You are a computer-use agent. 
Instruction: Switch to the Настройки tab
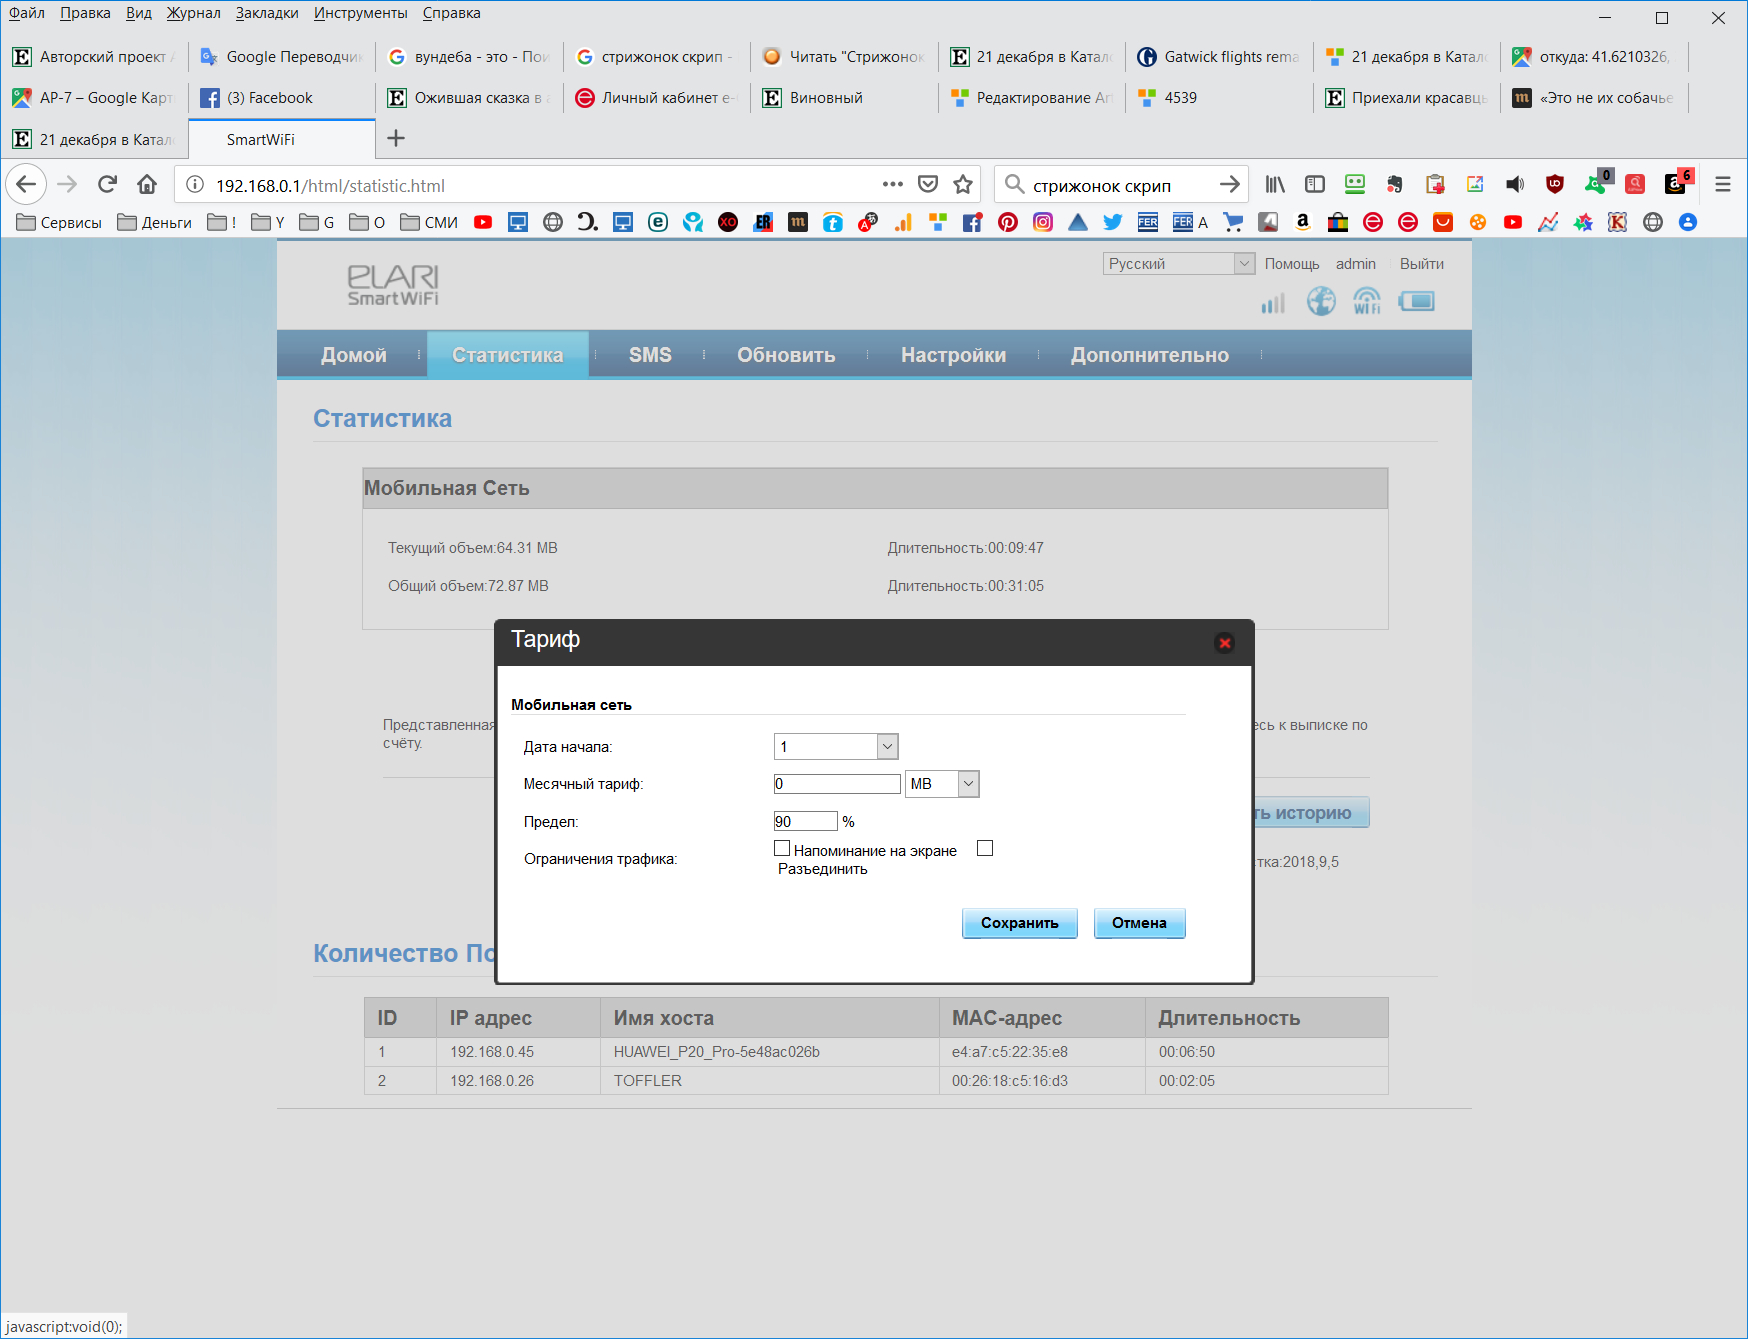pos(953,355)
